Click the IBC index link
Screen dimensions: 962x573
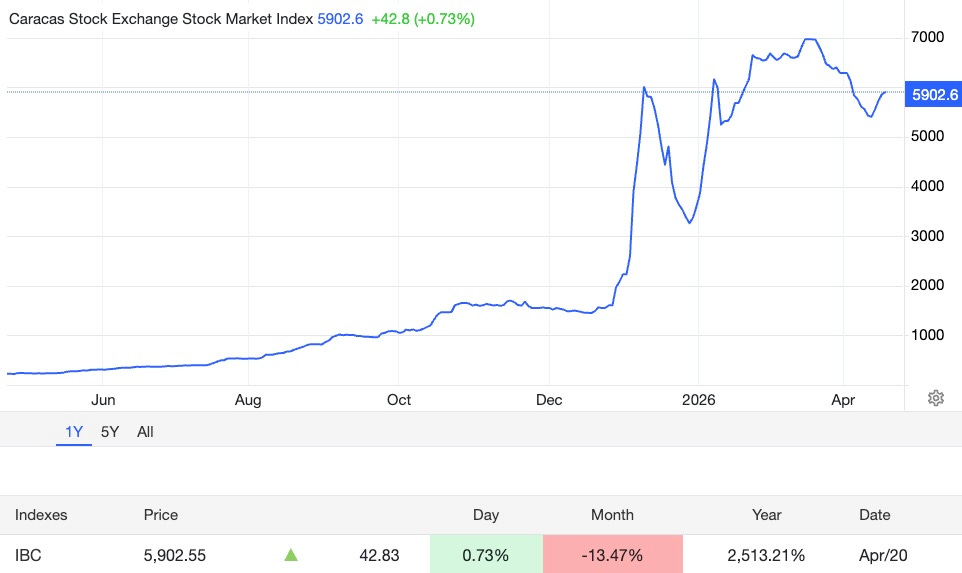tap(28, 555)
